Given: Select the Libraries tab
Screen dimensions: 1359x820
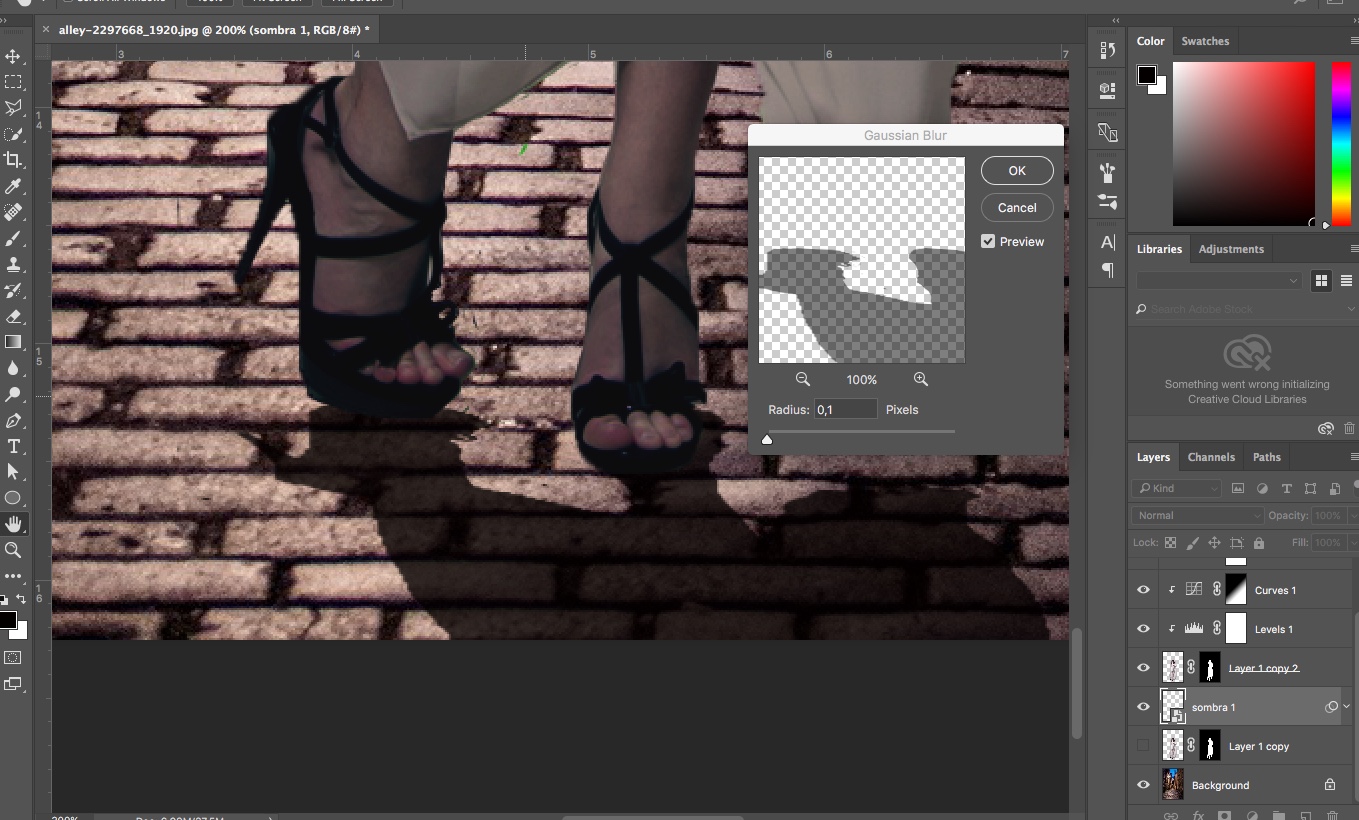Looking at the screenshot, I should pyautogui.click(x=1159, y=249).
